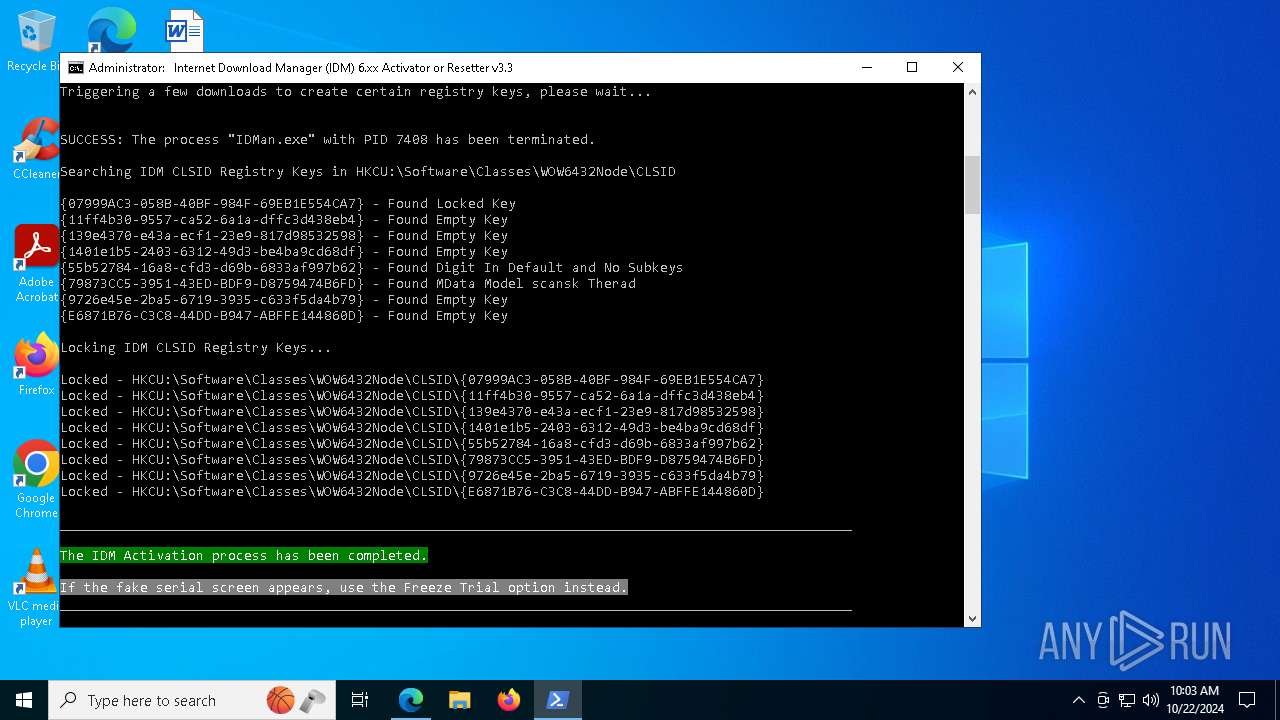The height and width of the screenshot is (720, 1280).
Task: Click the 'Locking IDM CLSID Registry Keys...' line
Action: click(196, 348)
